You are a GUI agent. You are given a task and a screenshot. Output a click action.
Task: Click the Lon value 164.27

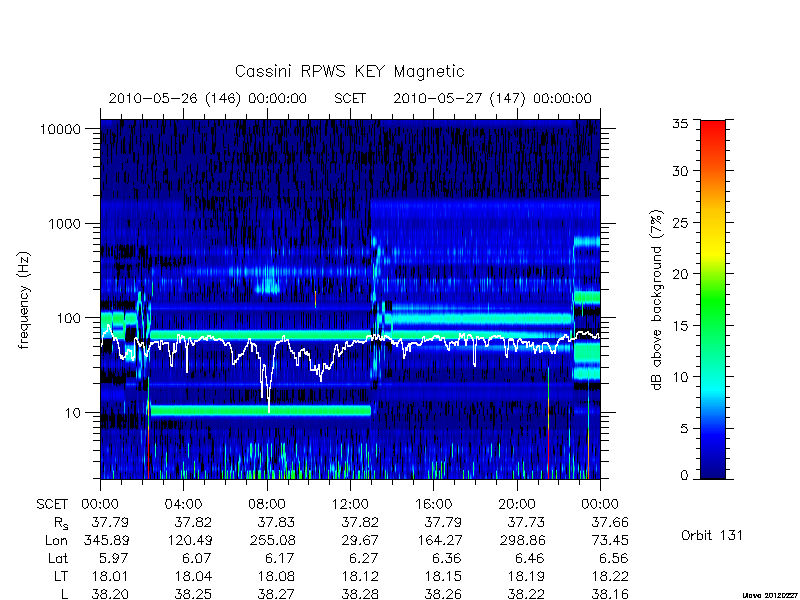point(438,540)
